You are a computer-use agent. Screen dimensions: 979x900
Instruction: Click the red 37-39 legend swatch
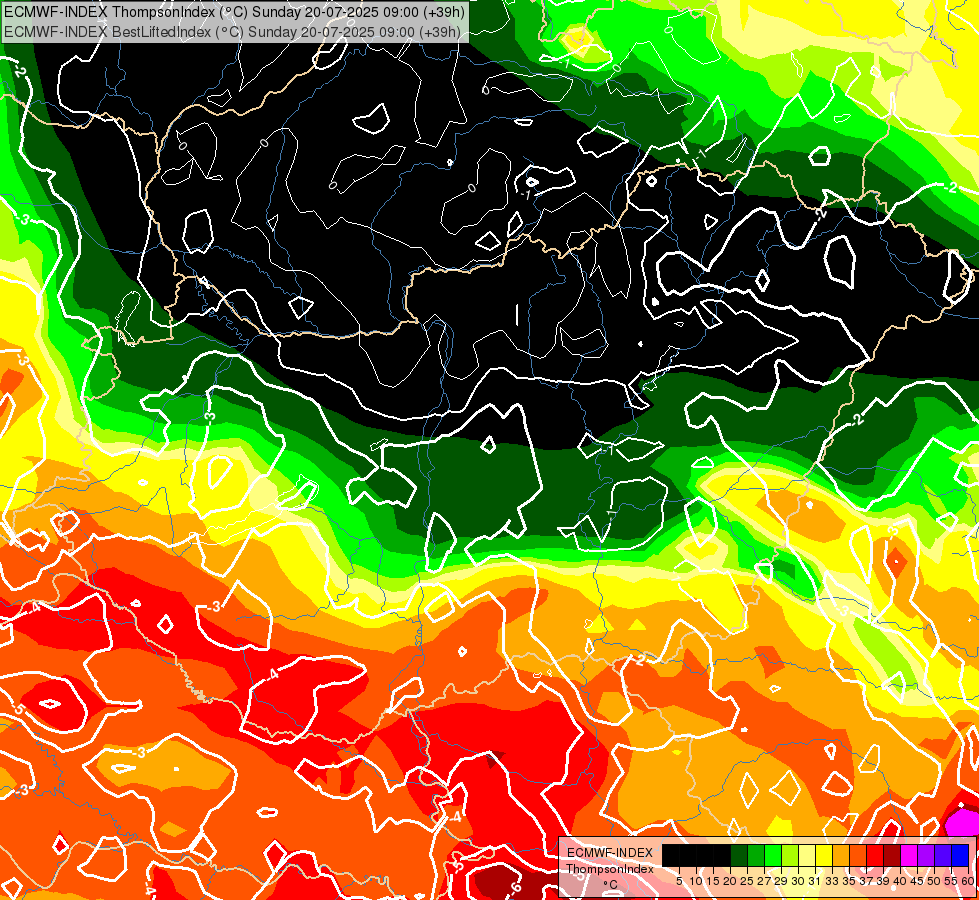875,855
